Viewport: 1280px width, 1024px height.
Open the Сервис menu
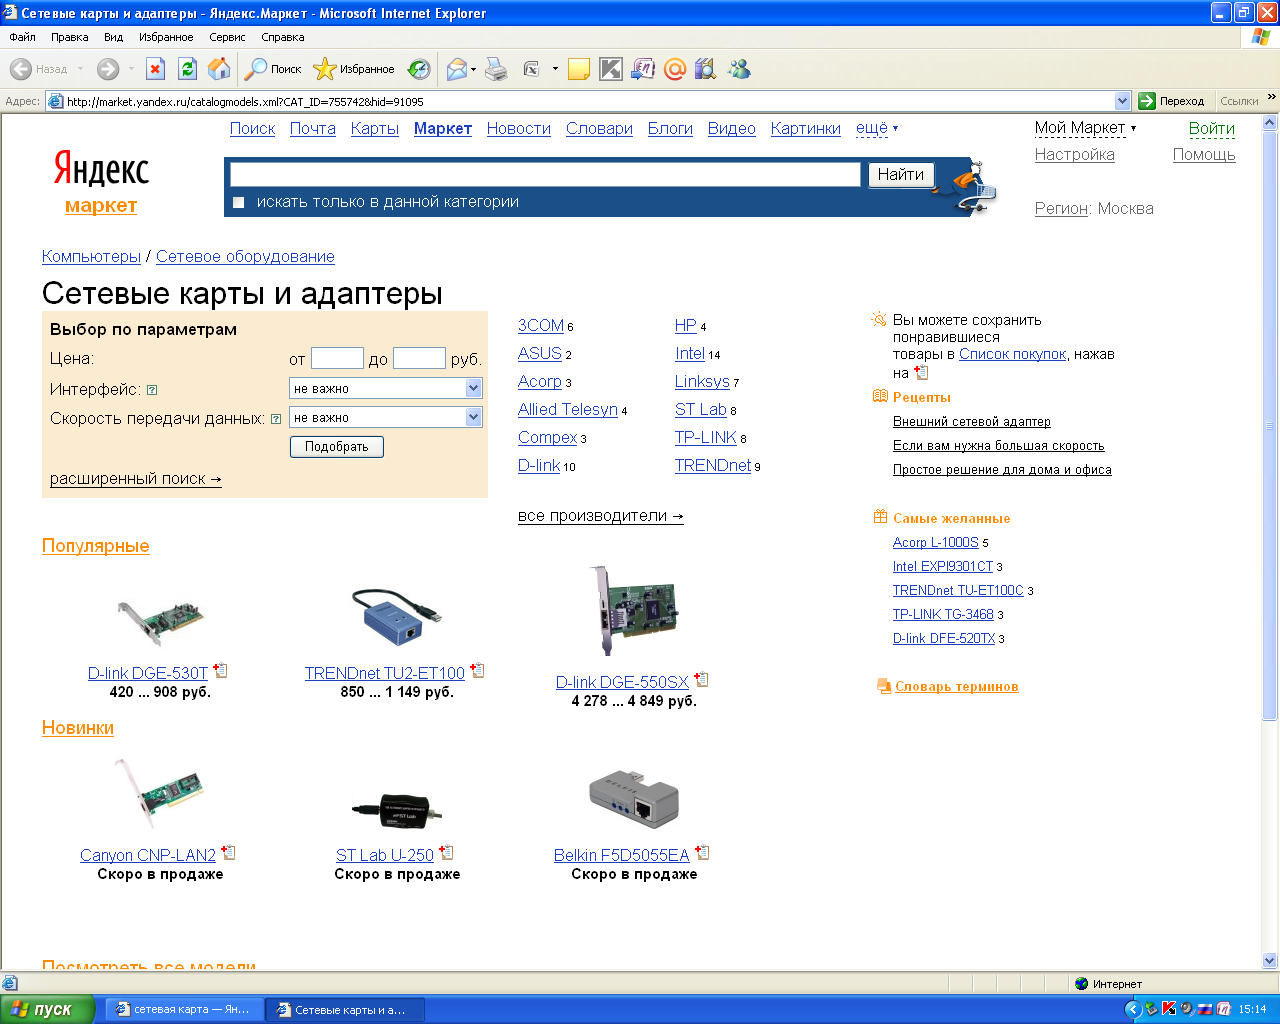click(227, 37)
